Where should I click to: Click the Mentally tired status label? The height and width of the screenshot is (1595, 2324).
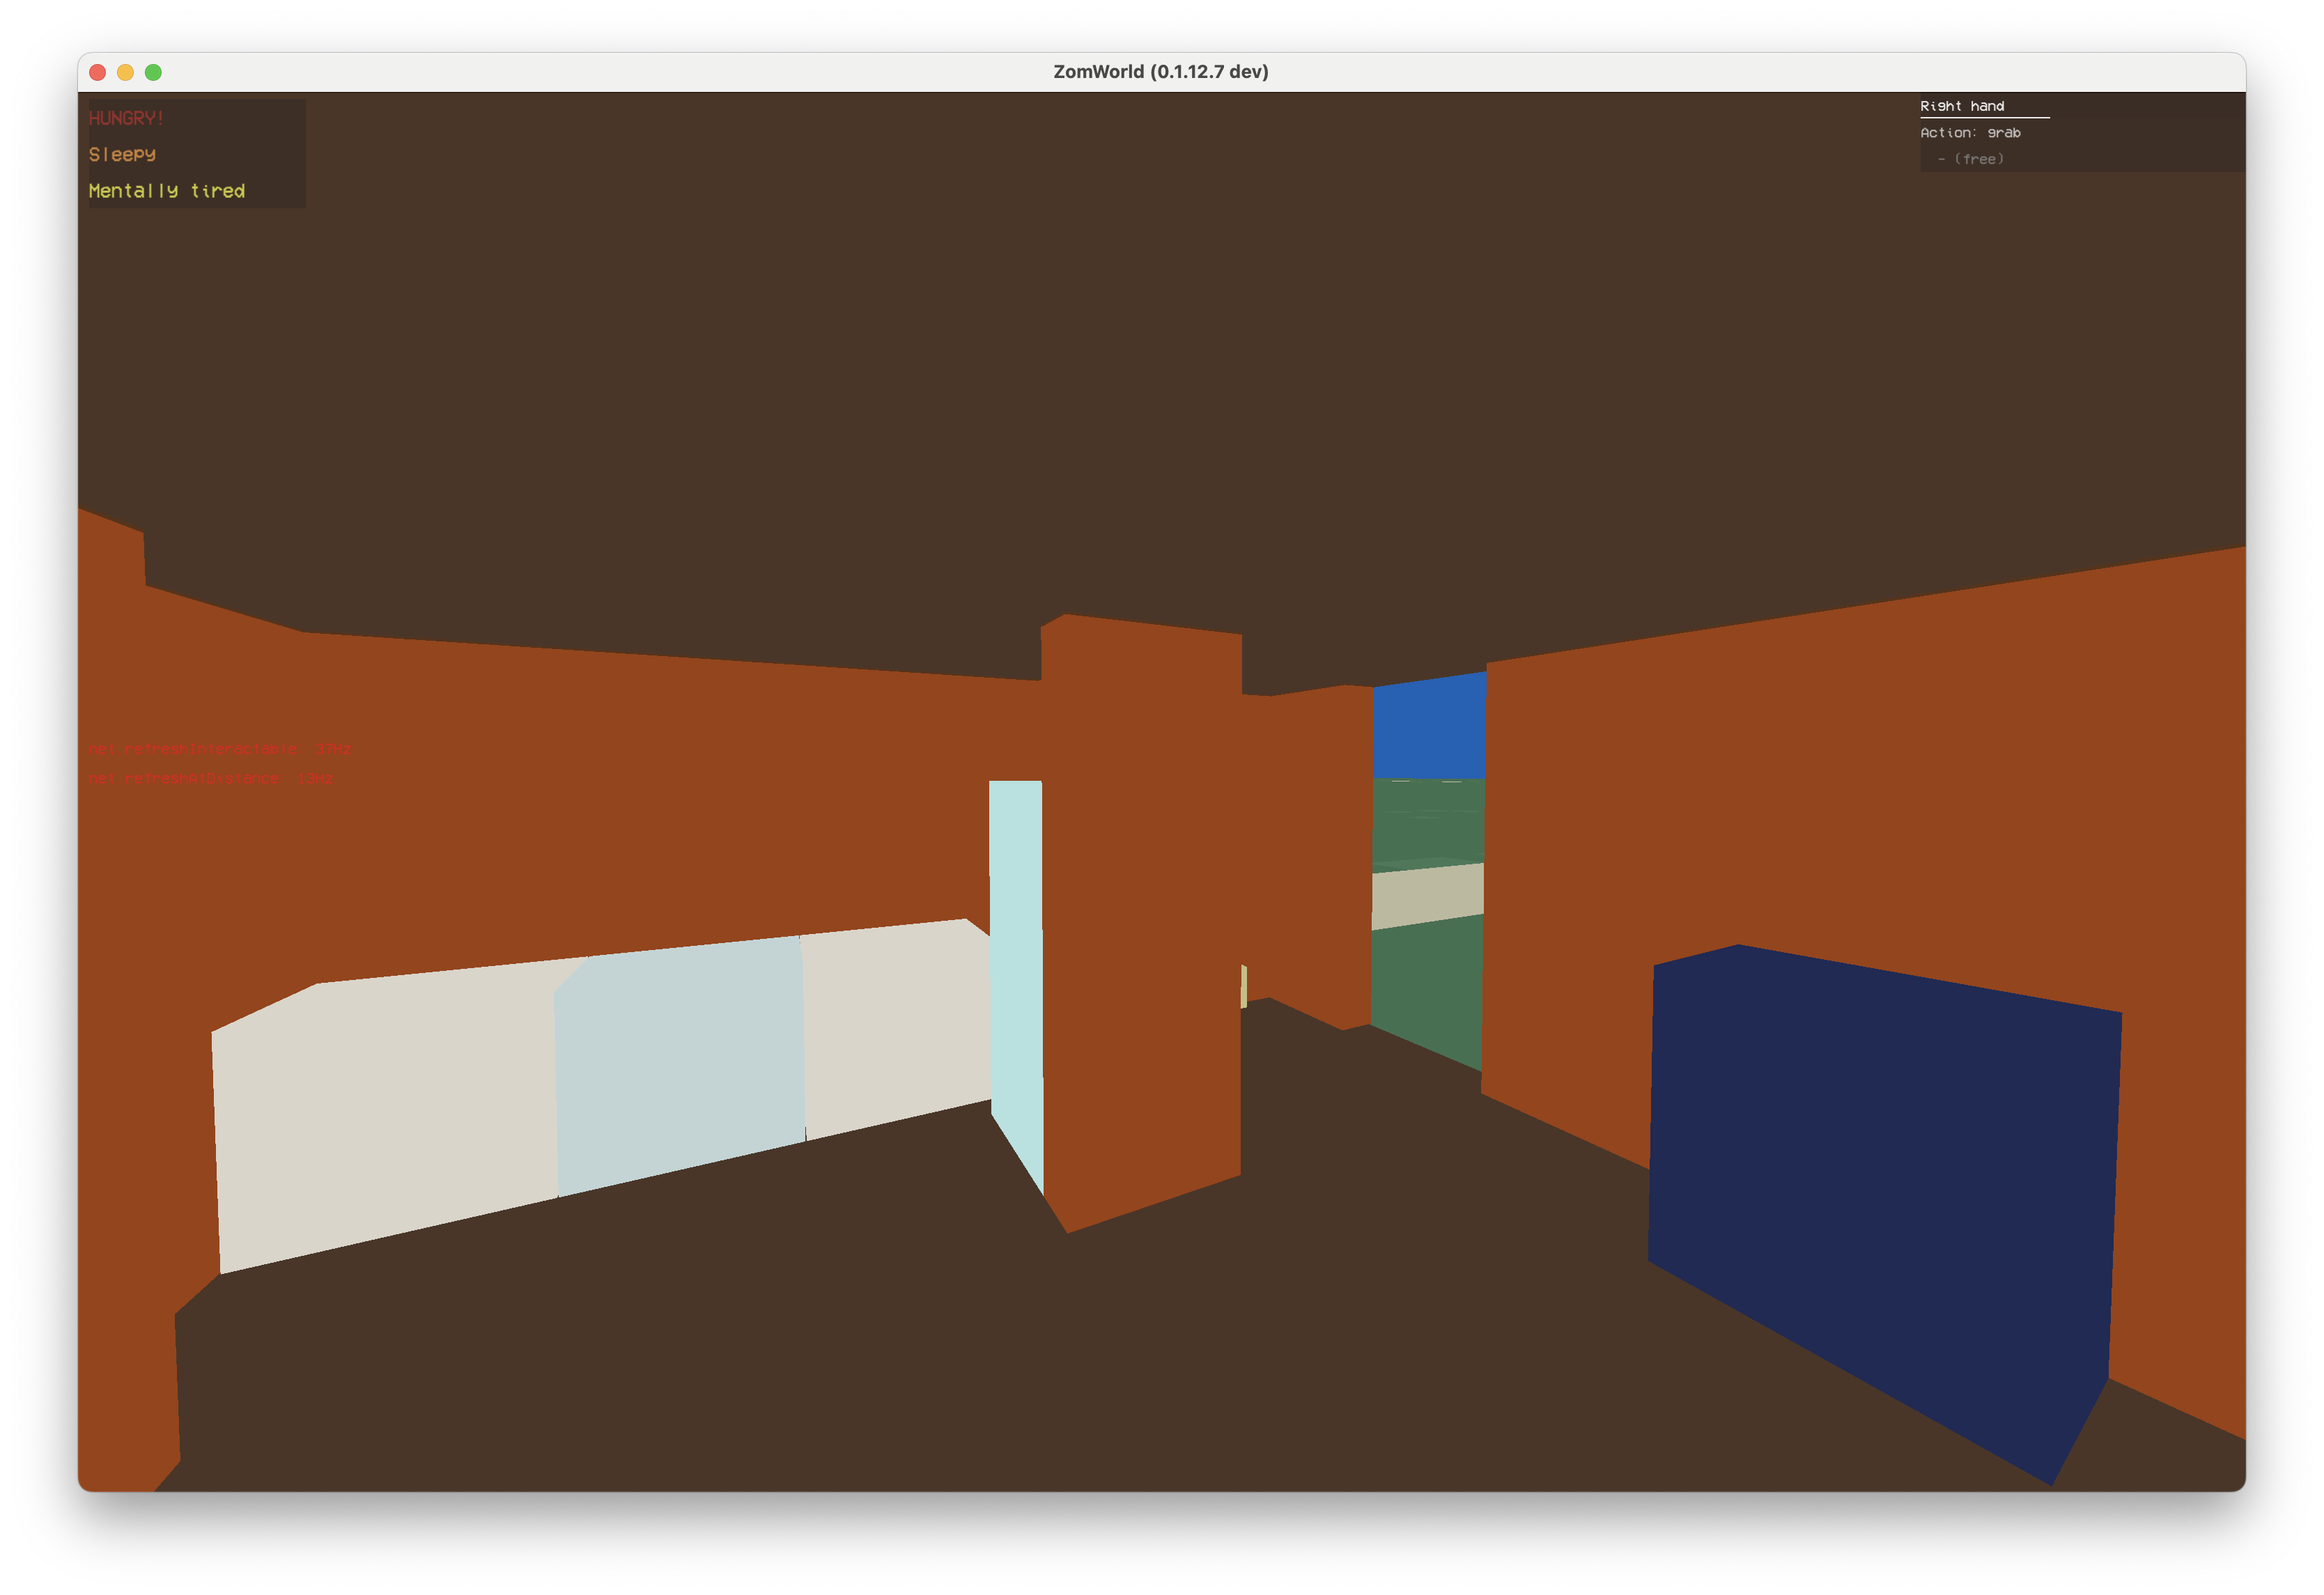(166, 191)
